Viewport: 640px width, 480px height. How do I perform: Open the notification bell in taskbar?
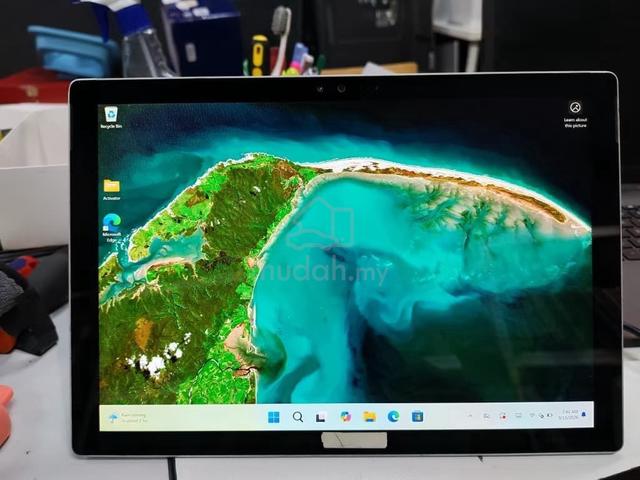[x=584, y=414]
